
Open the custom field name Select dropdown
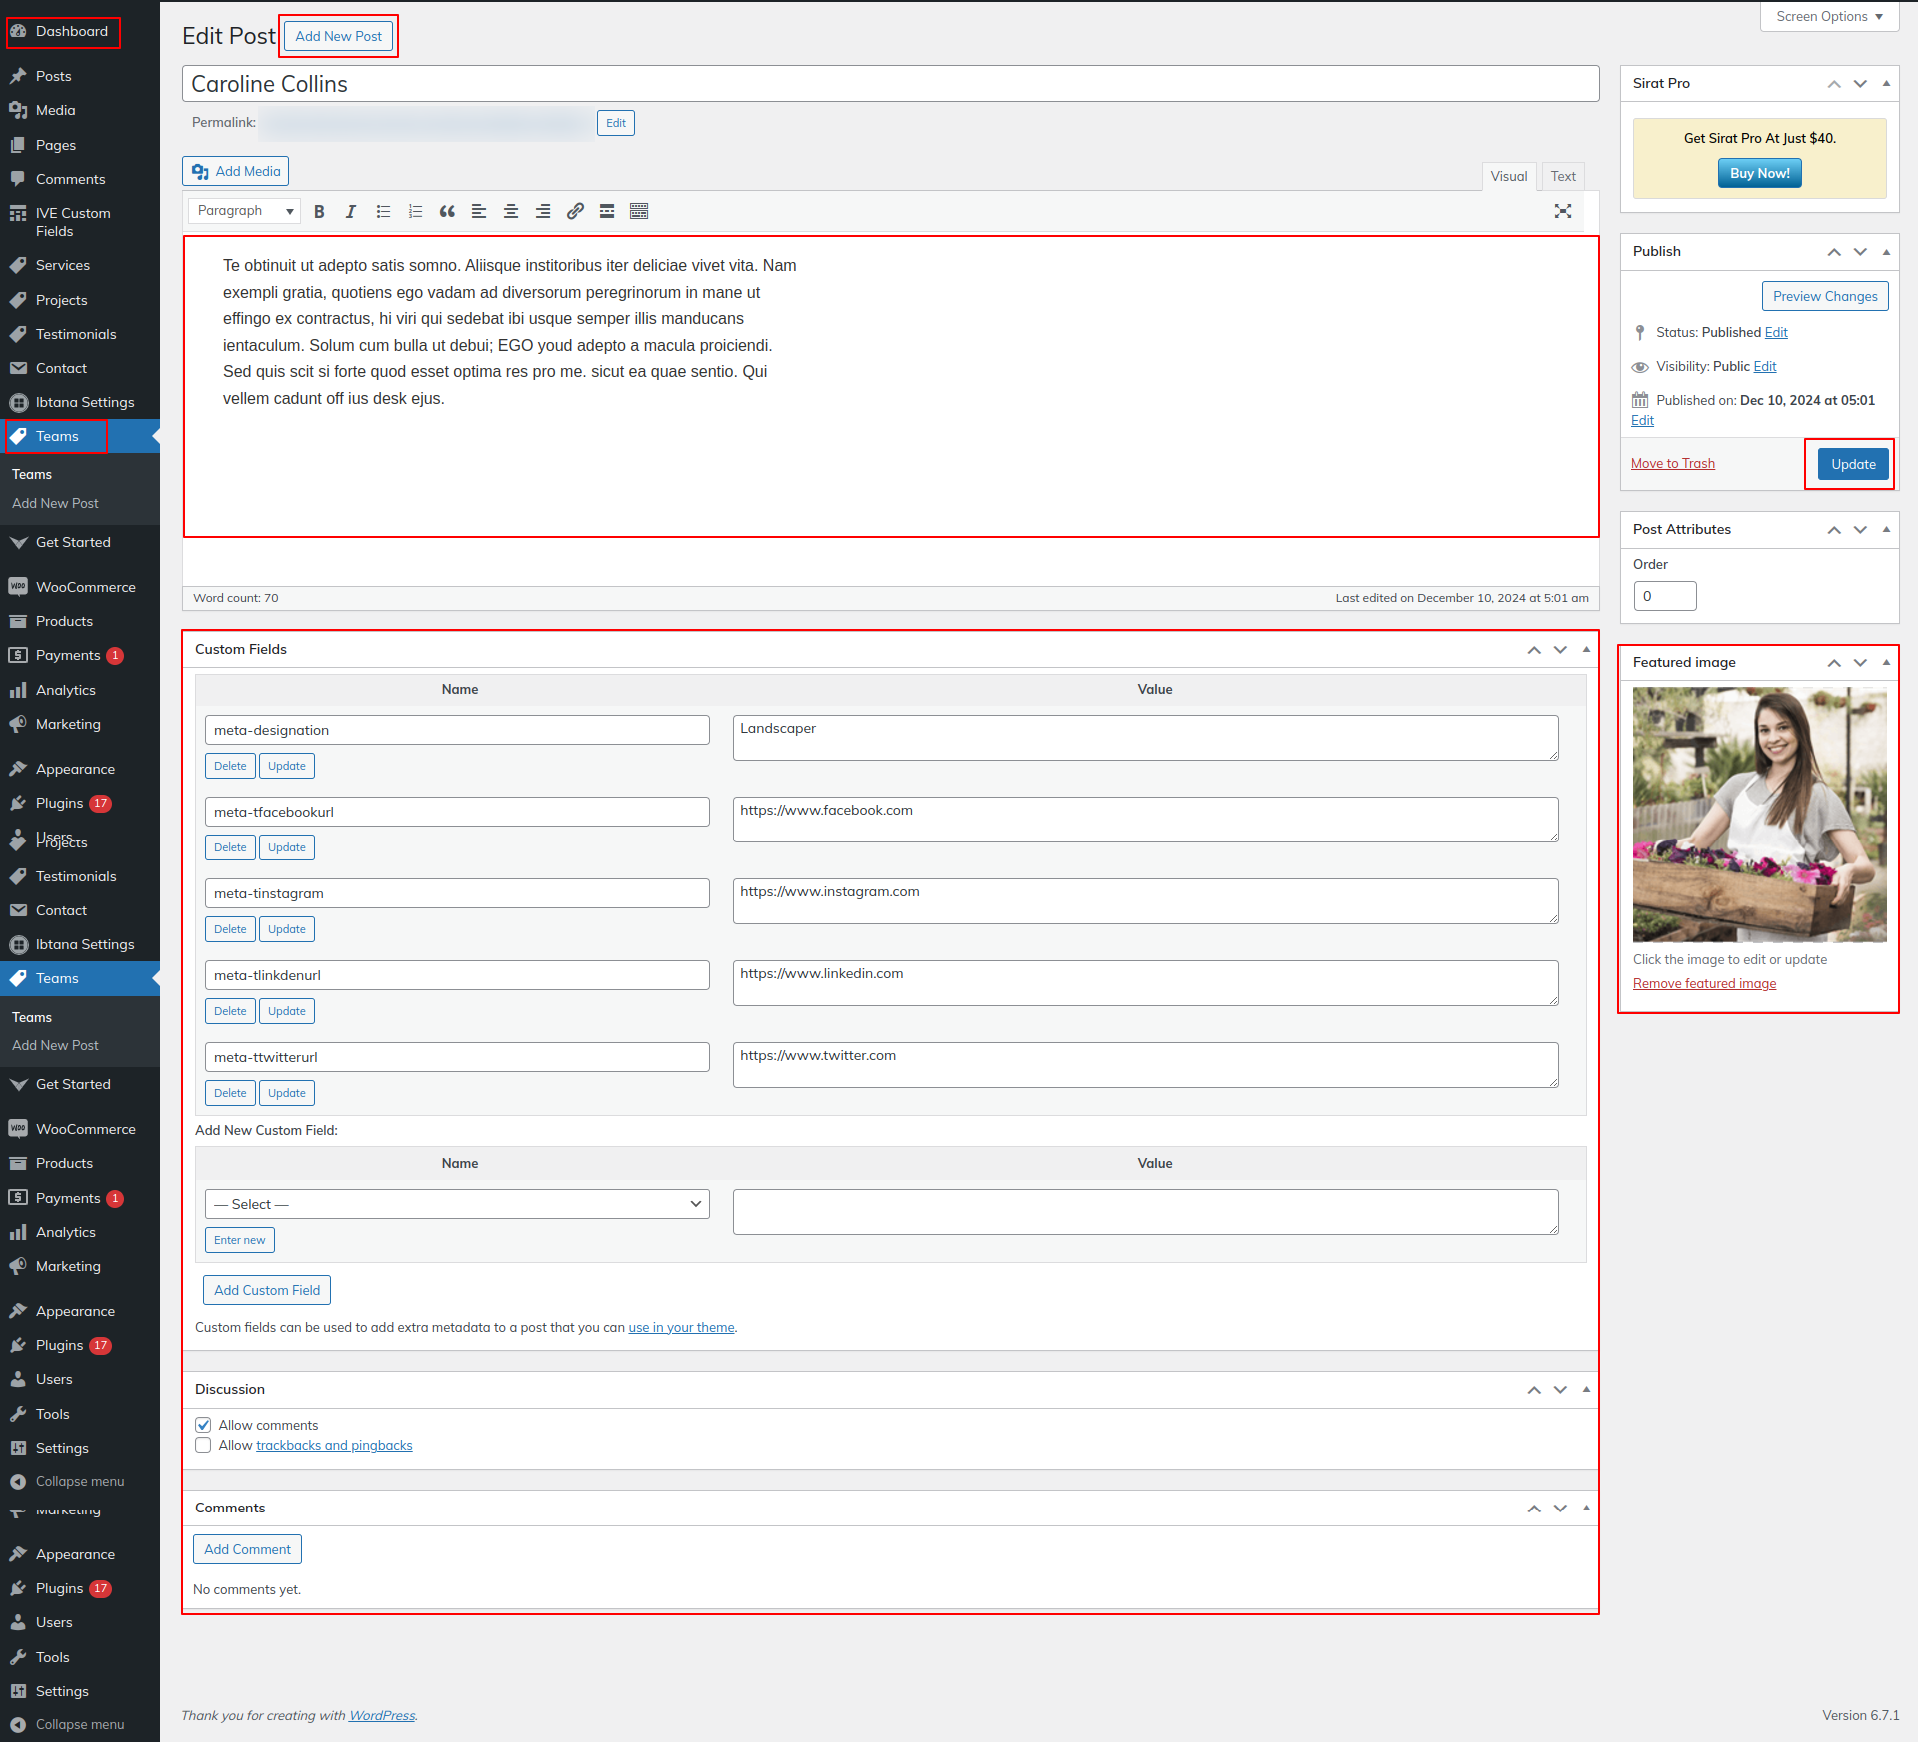pyautogui.click(x=457, y=1204)
